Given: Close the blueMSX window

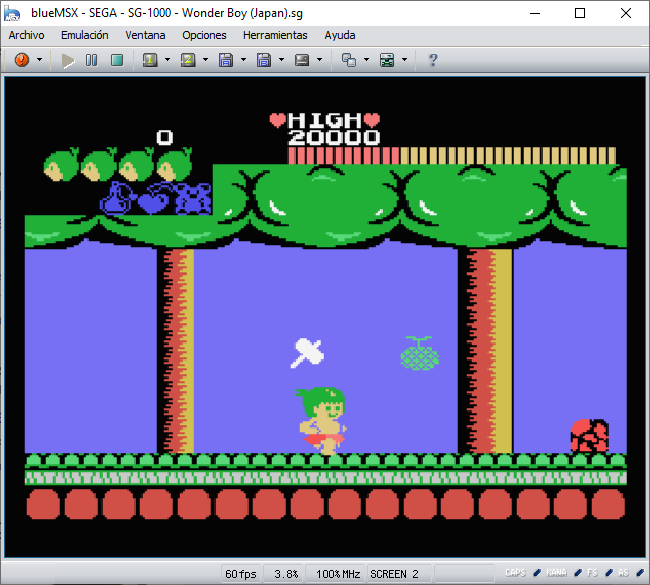Looking at the screenshot, I should coord(626,13).
